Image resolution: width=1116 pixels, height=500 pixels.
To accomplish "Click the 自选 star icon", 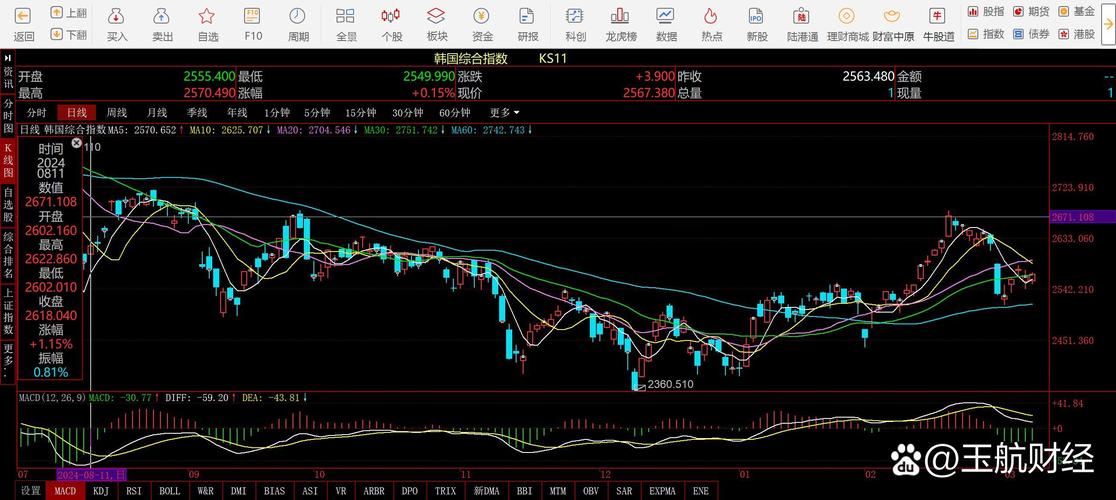I will 207,17.
